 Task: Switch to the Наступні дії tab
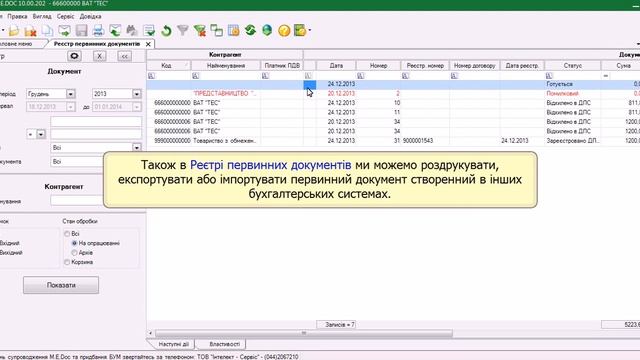pyautogui.click(x=173, y=344)
